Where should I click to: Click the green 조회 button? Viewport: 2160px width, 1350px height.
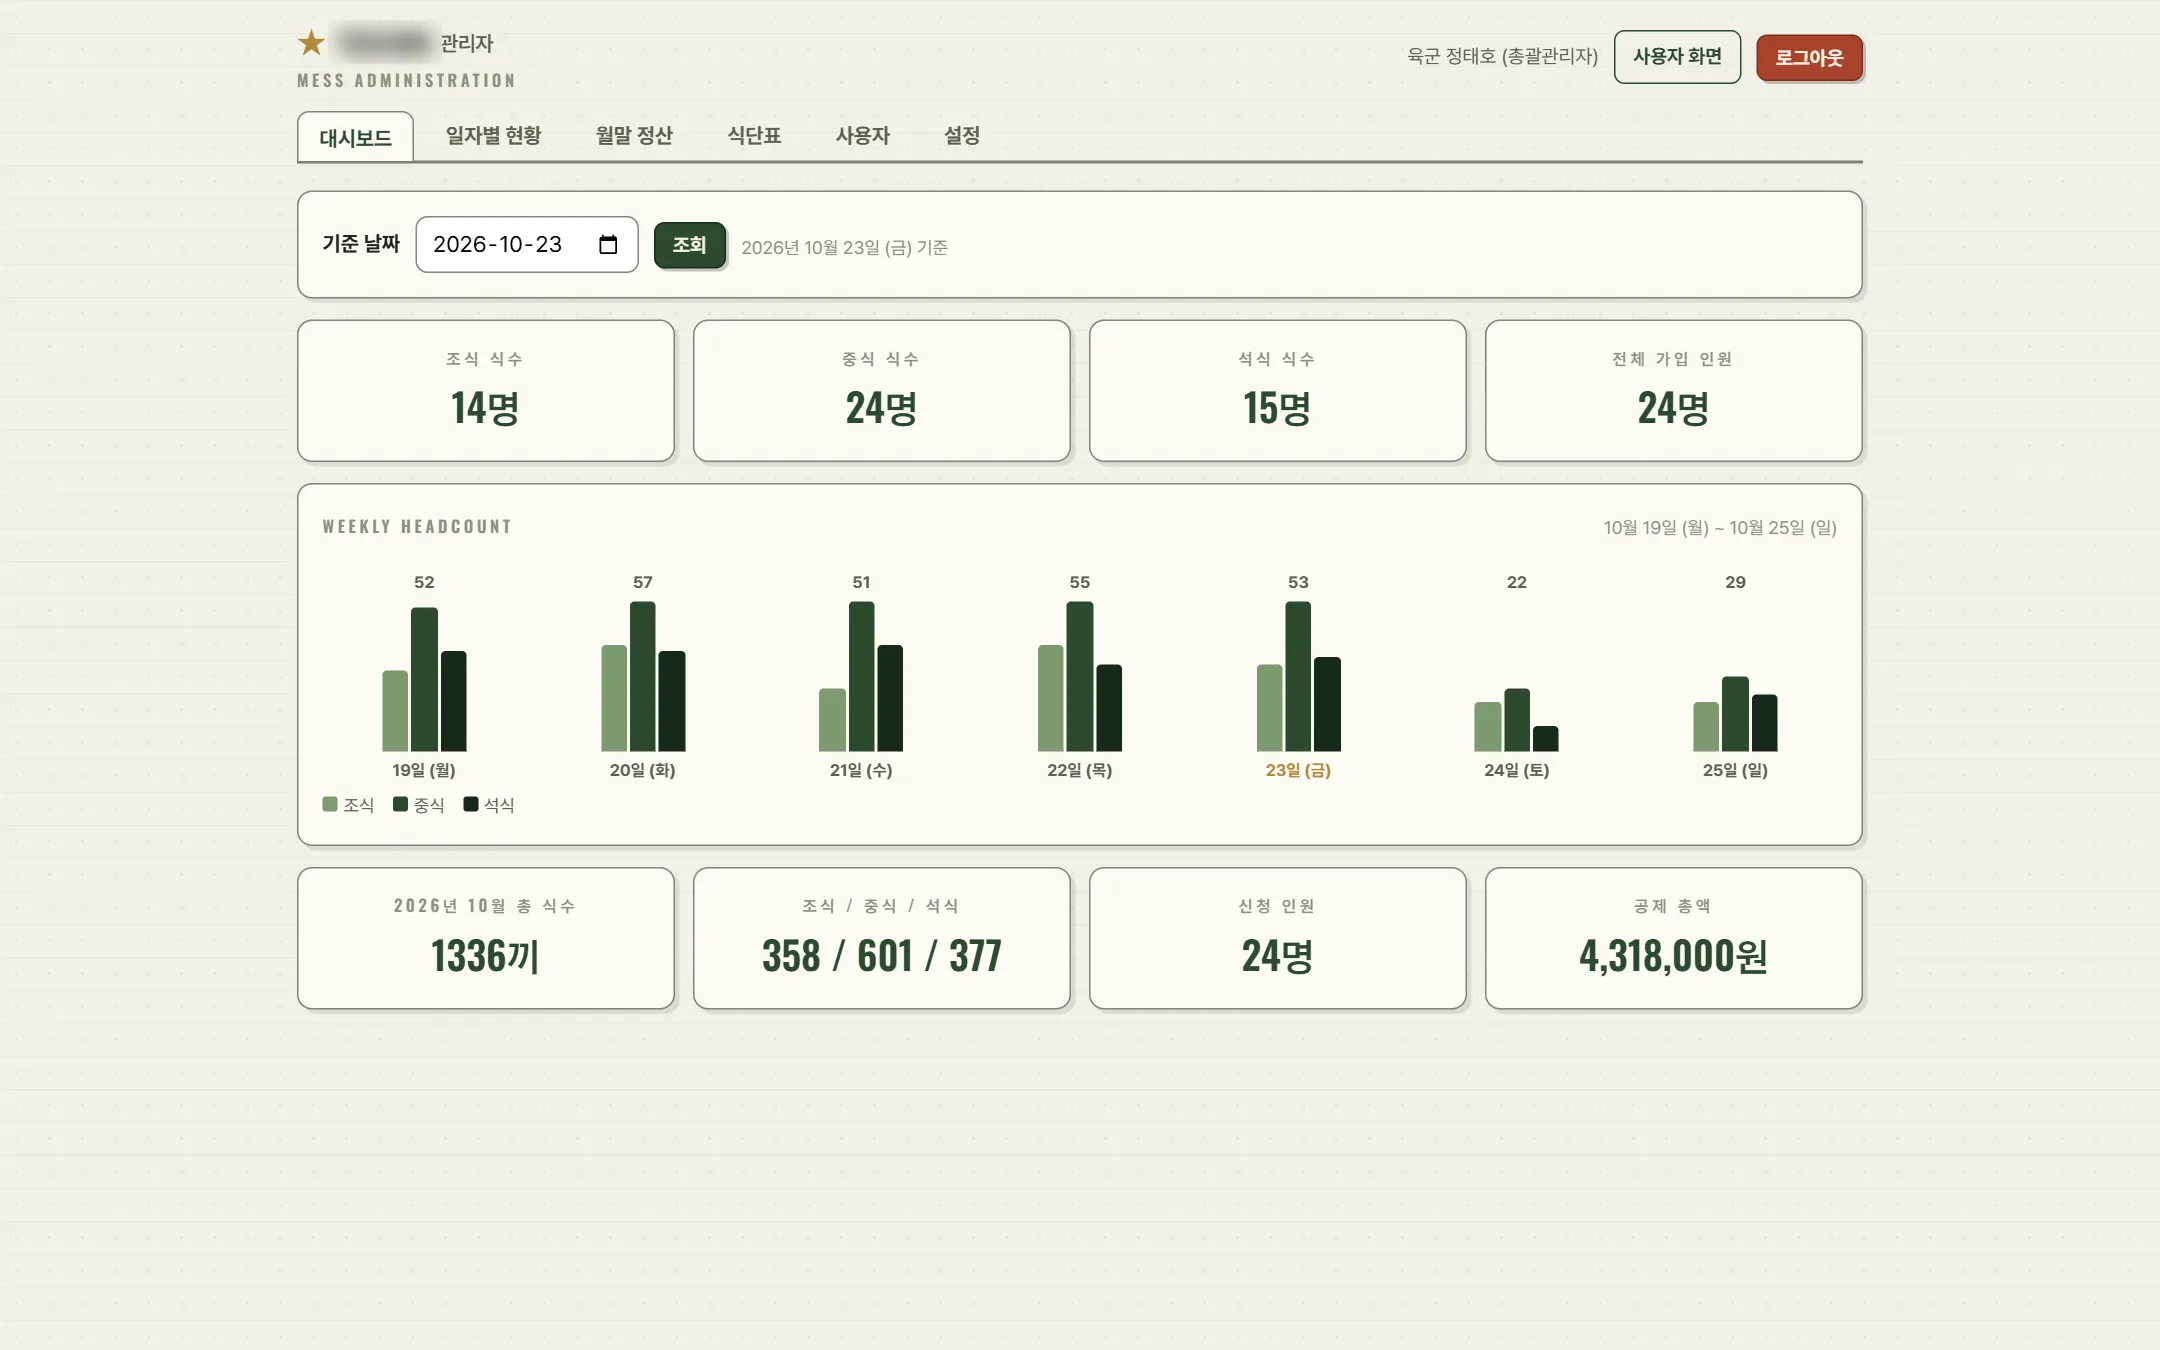coord(689,245)
